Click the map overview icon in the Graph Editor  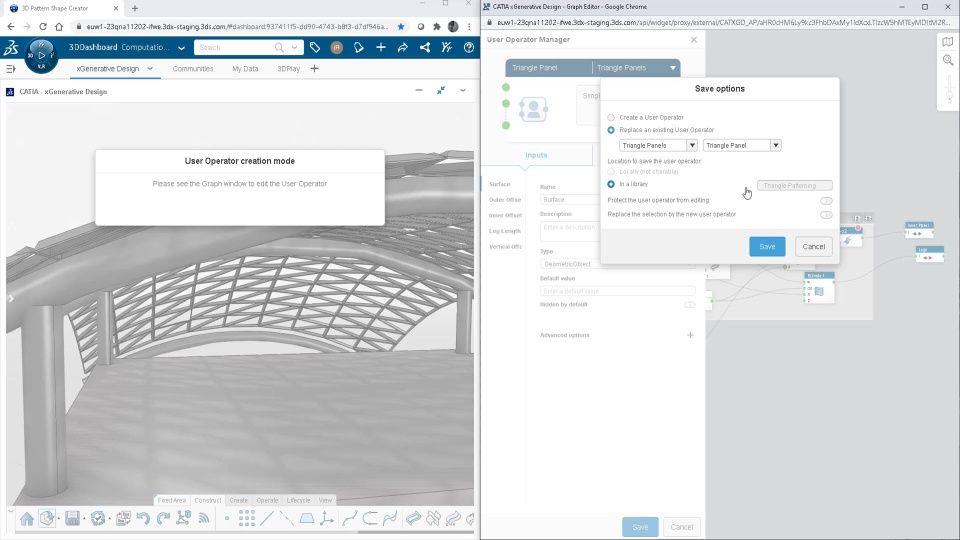[x=948, y=42]
